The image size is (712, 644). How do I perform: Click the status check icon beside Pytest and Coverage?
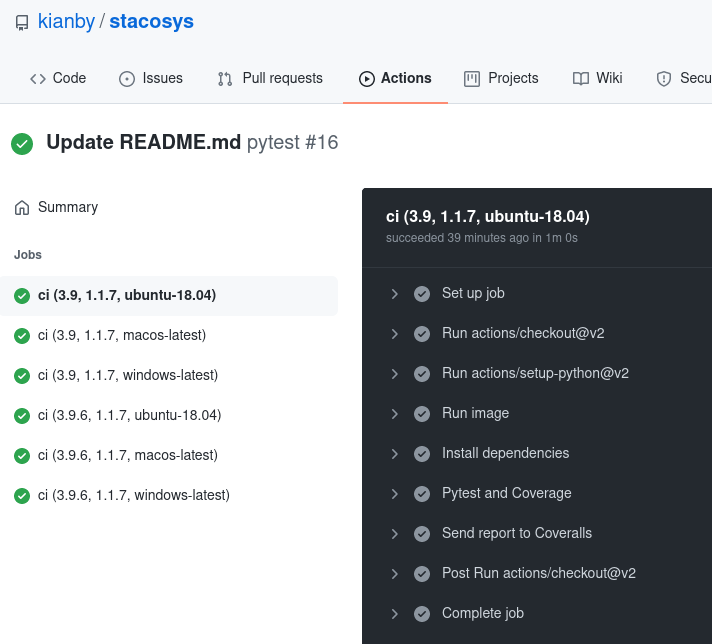(422, 494)
